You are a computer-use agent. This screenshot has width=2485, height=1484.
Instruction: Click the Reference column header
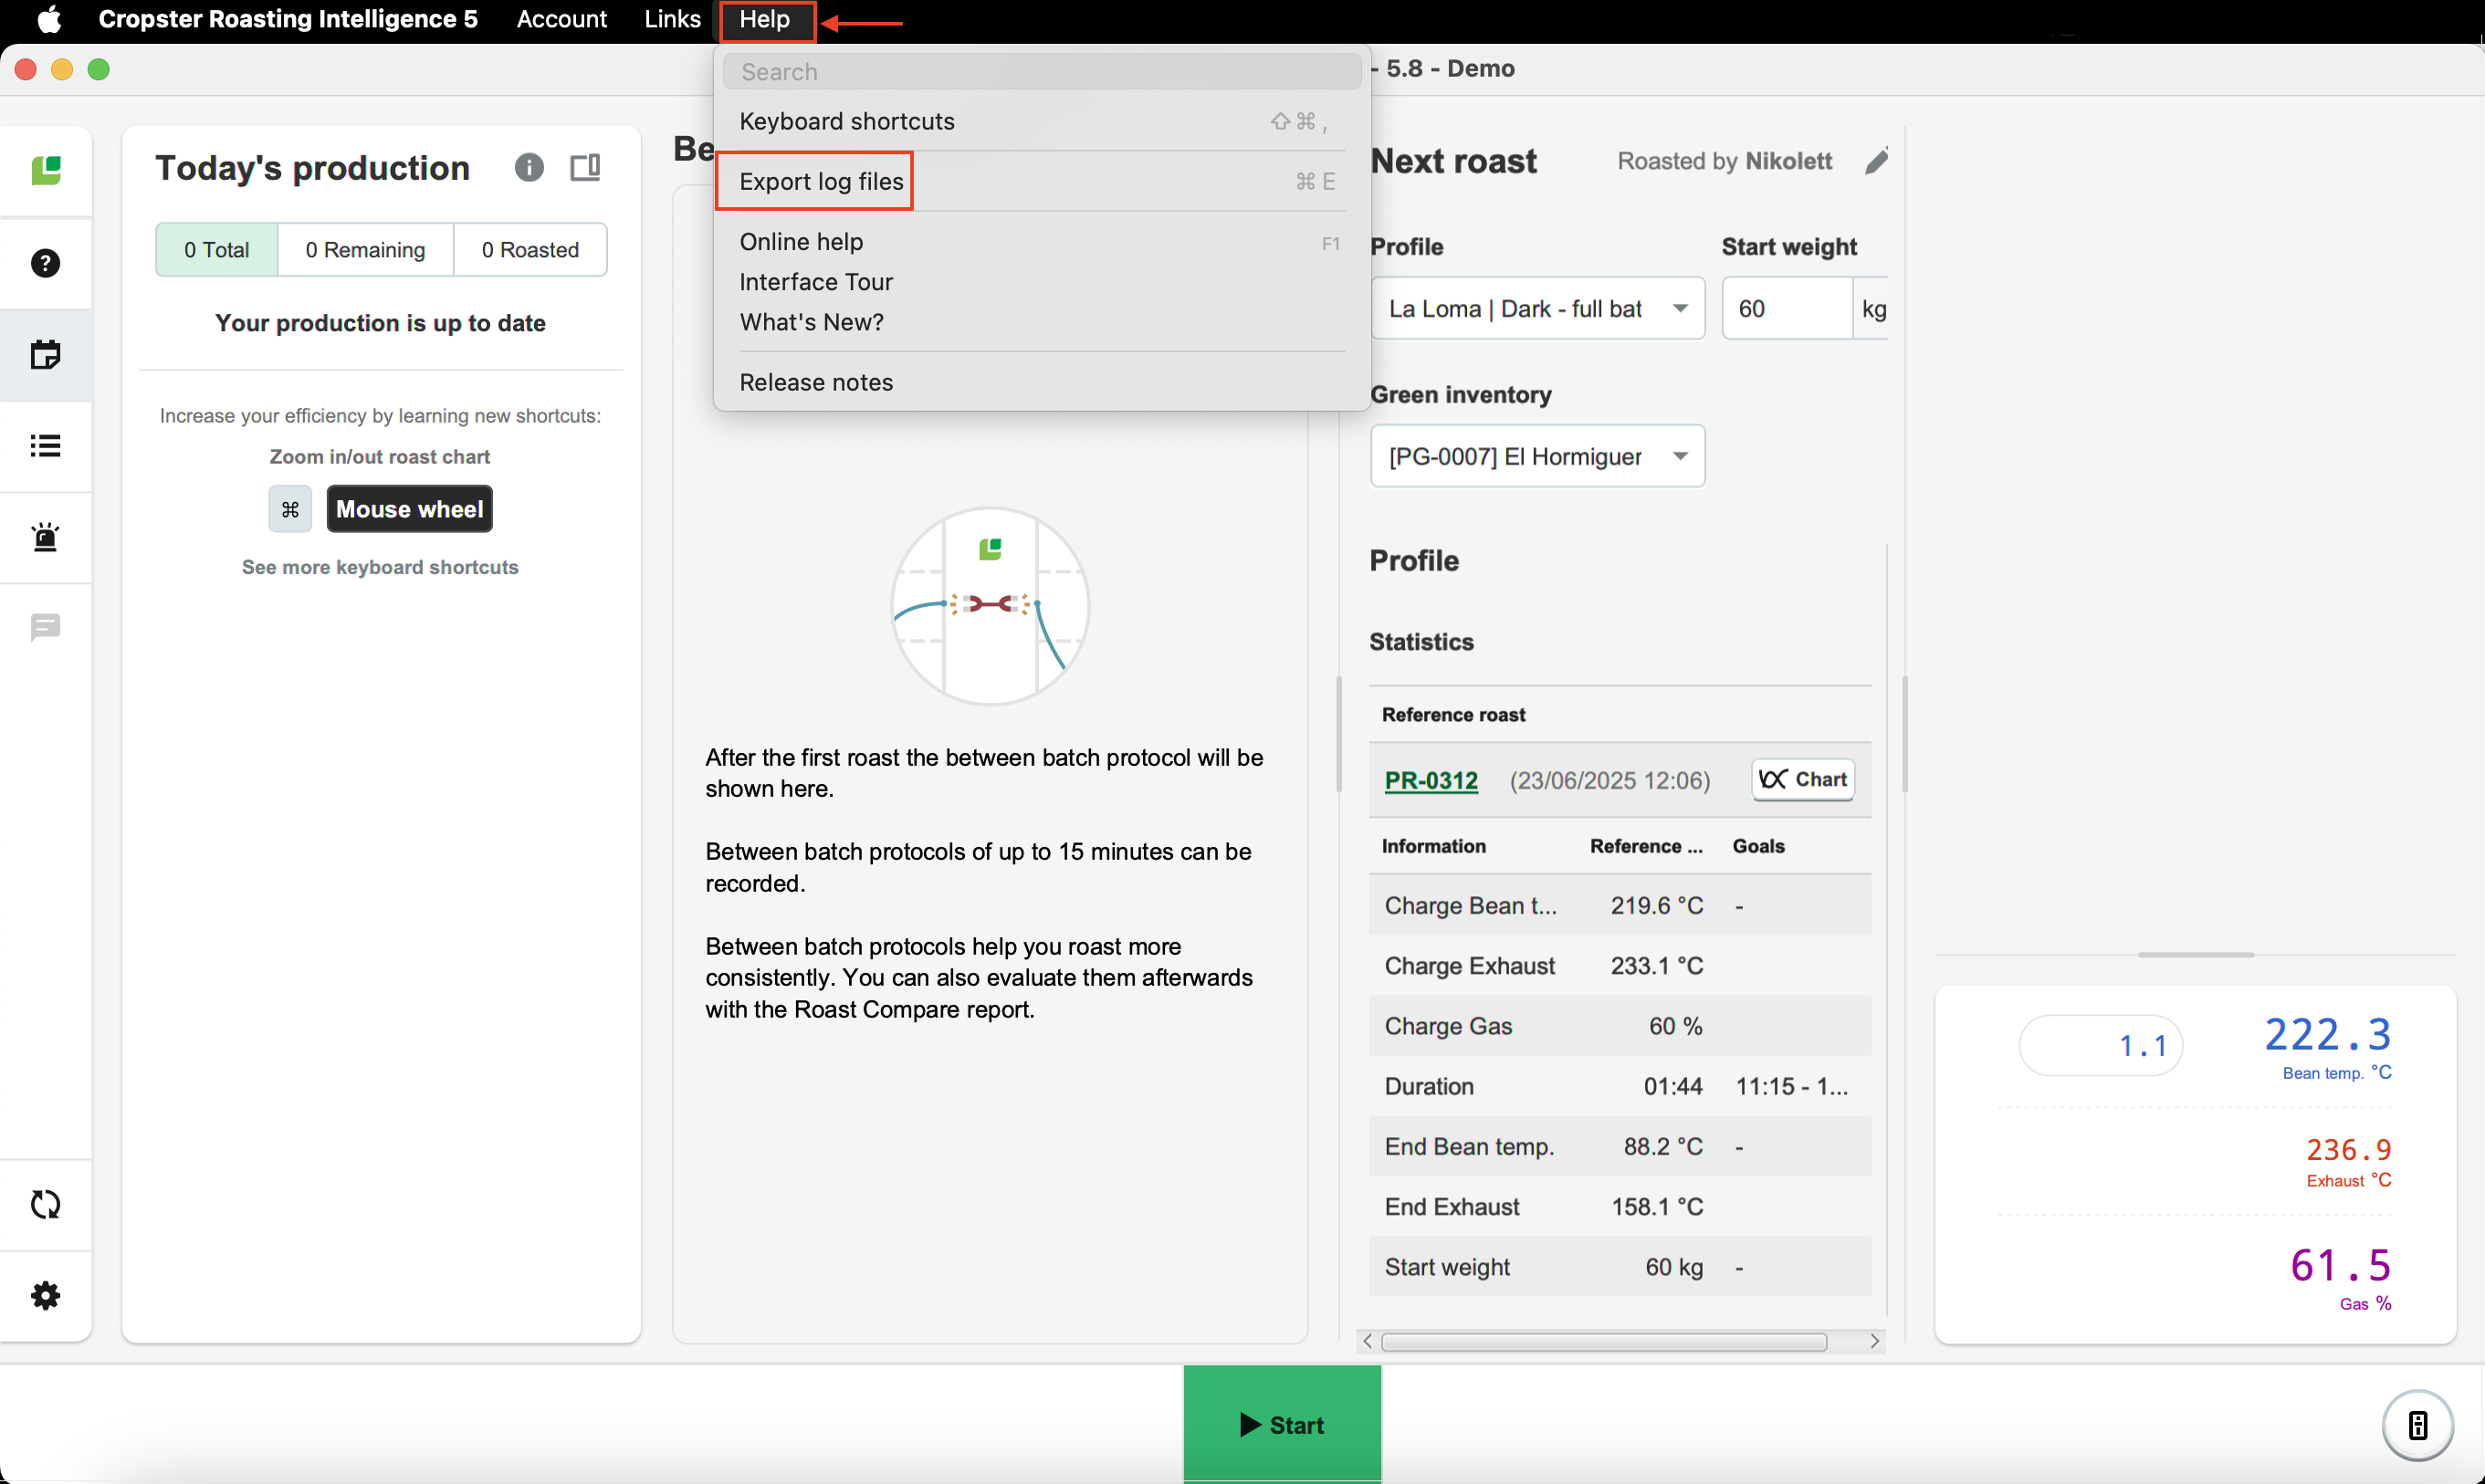tap(1646, 846)
